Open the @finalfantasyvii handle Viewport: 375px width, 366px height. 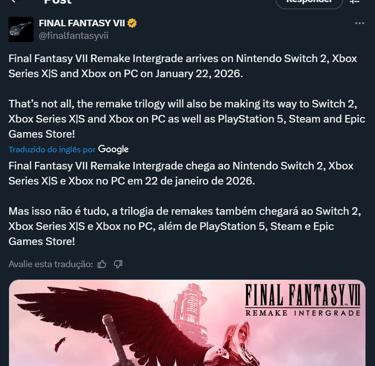pos(74,36)
